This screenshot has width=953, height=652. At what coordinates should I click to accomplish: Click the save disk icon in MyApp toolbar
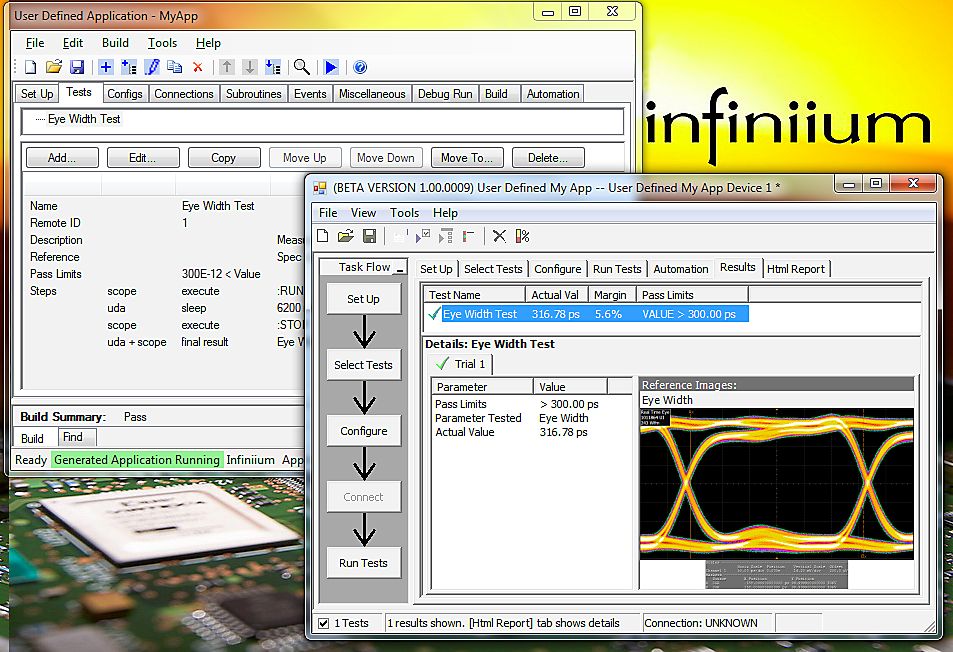(77, 67)
